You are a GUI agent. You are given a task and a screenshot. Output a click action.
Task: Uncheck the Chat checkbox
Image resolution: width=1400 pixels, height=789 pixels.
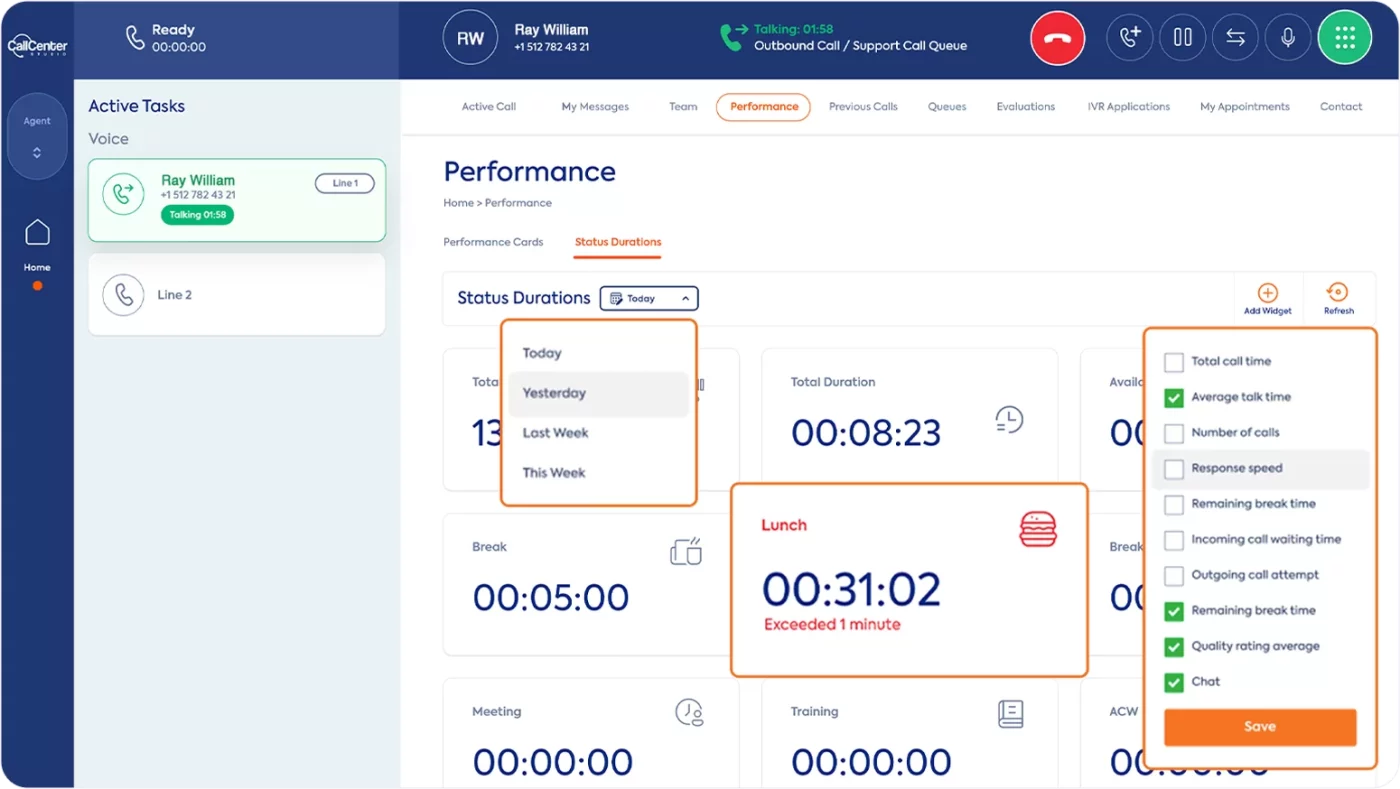pyautogui.click(x=1174, y=682)
